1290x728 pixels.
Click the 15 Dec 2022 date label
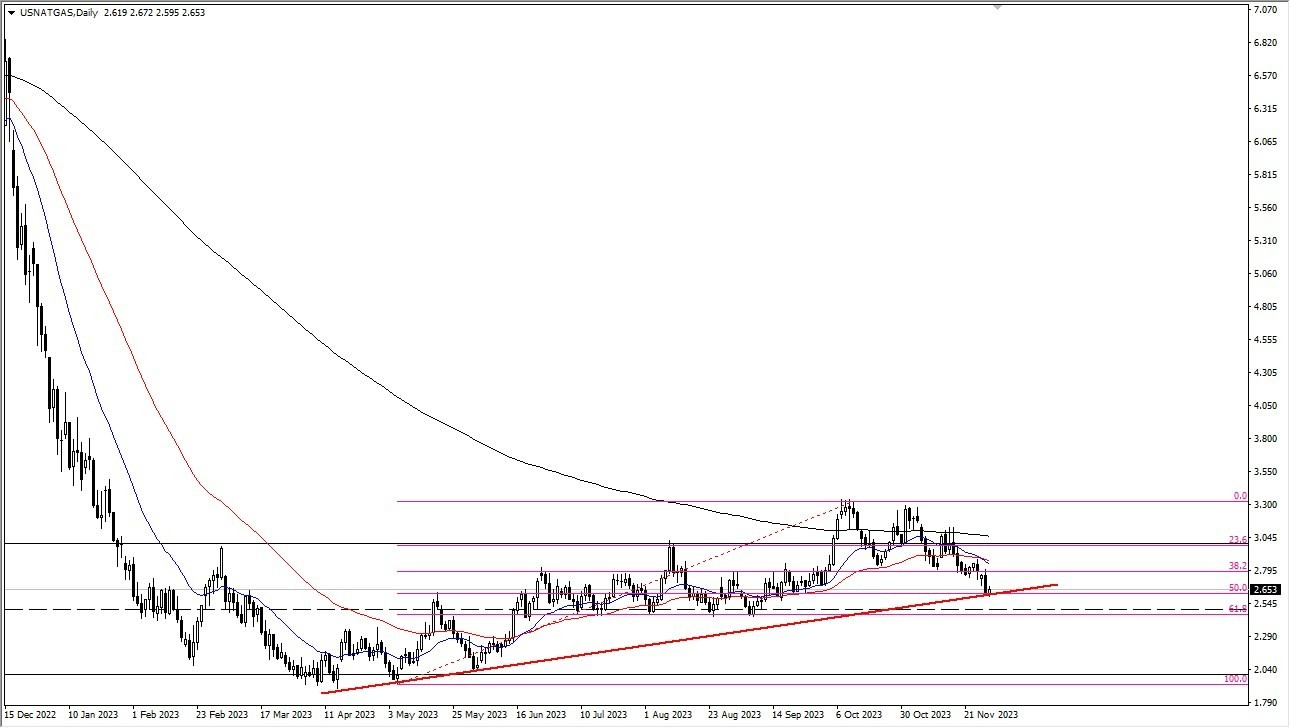[x=30, y=716]
